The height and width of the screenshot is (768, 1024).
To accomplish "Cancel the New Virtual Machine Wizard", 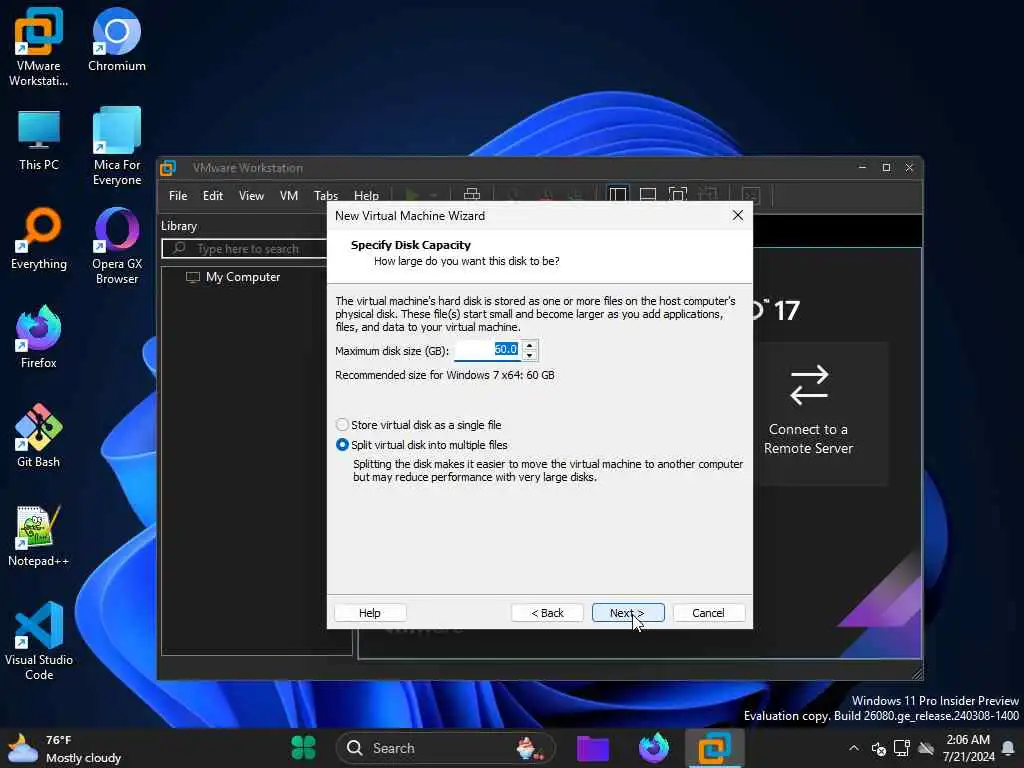I will pos(708,613).
